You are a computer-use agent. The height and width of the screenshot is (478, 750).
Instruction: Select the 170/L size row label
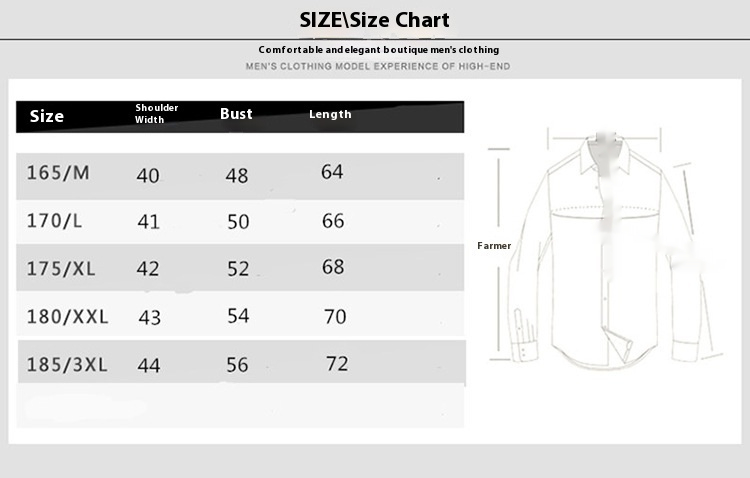[54, 221]
